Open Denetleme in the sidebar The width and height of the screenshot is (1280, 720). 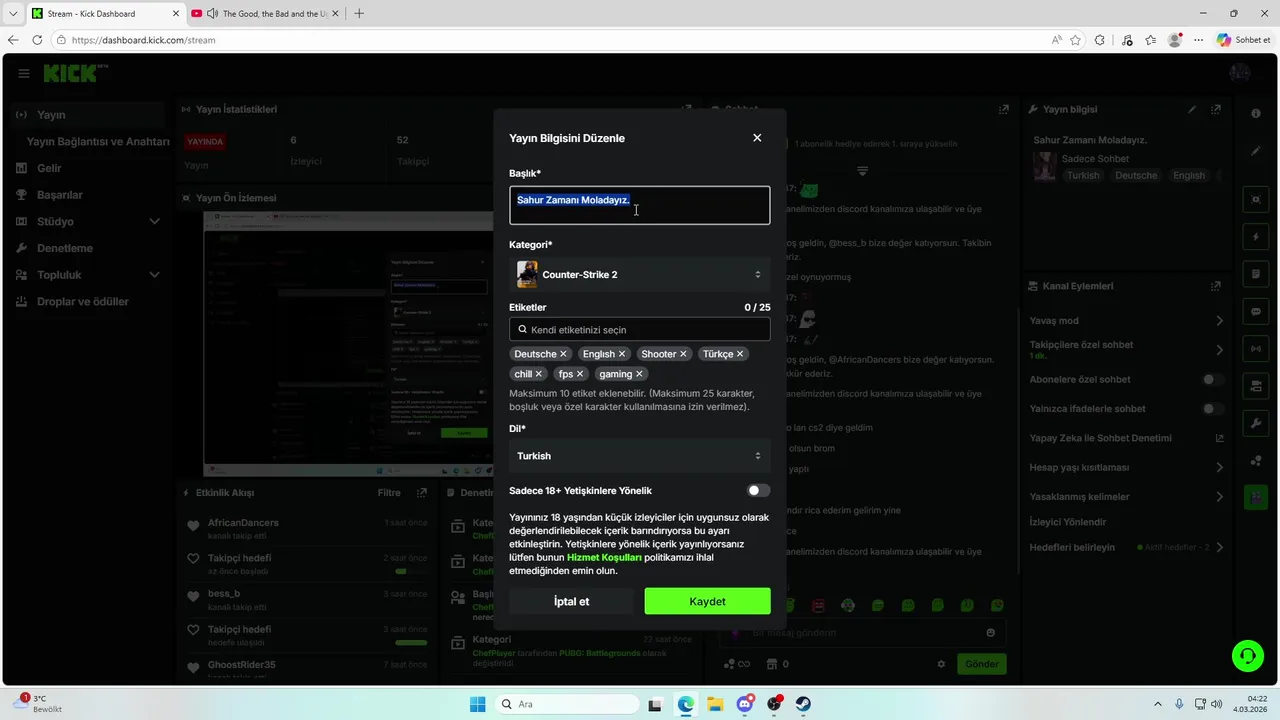(x=65, y=248)
